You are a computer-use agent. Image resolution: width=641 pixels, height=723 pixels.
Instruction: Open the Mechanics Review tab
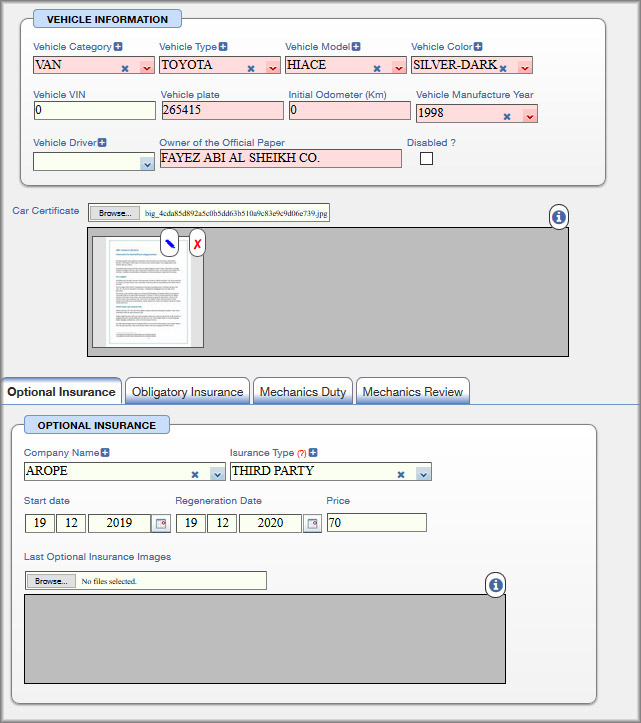(412, 392)
